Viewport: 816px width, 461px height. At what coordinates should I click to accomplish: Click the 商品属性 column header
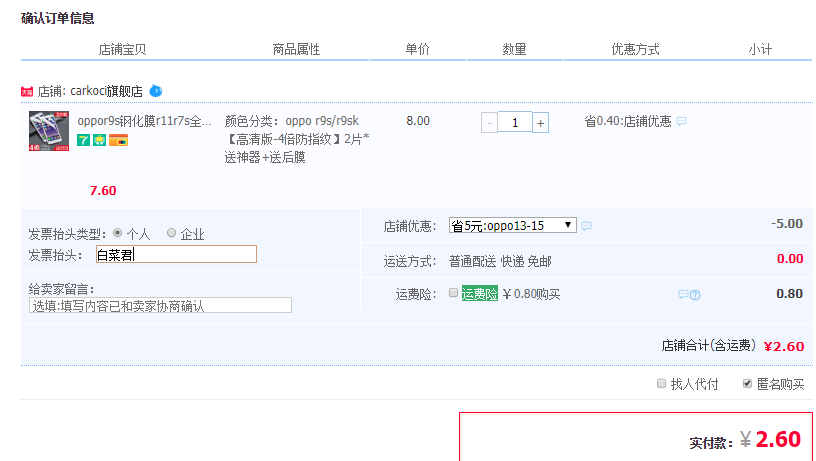click(x=296, y=49)
